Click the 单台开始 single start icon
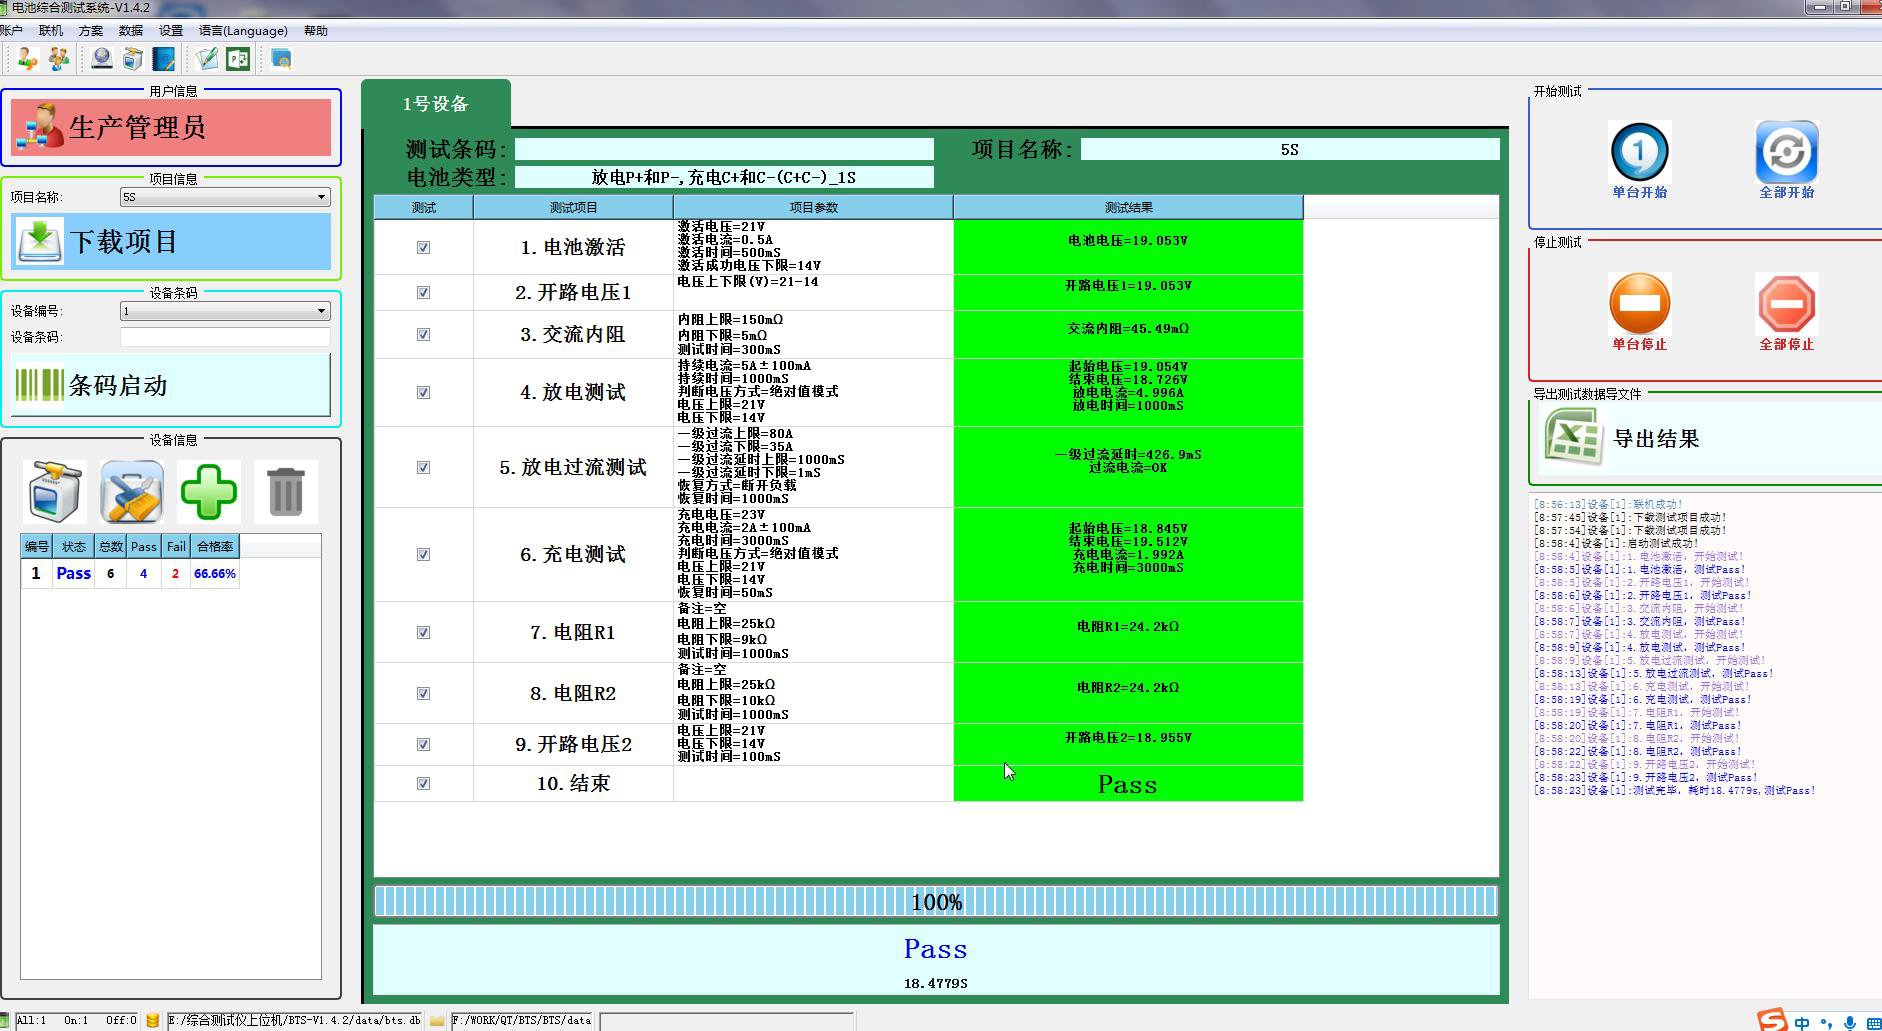 (1639, 153)
